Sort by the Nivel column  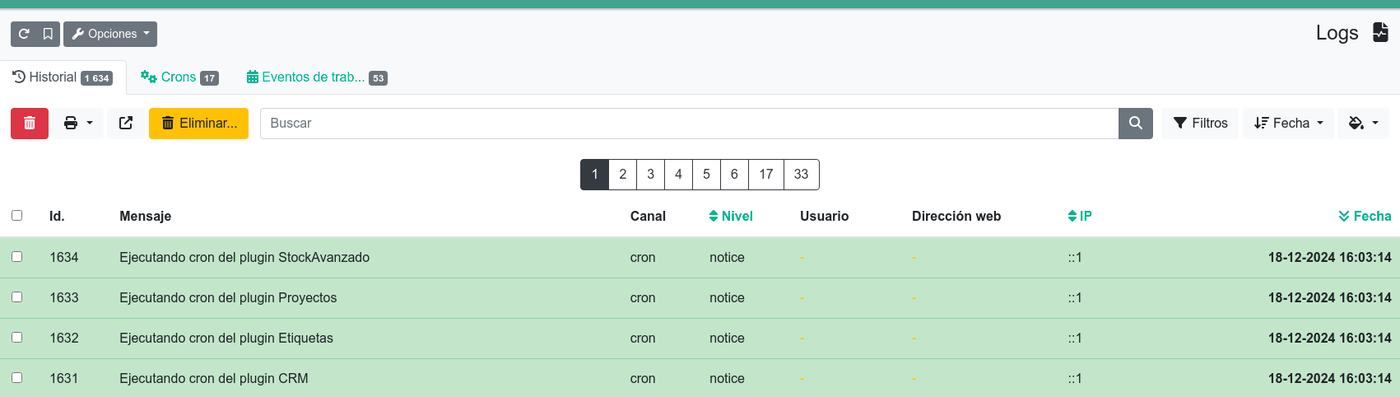tap(731, 216)
